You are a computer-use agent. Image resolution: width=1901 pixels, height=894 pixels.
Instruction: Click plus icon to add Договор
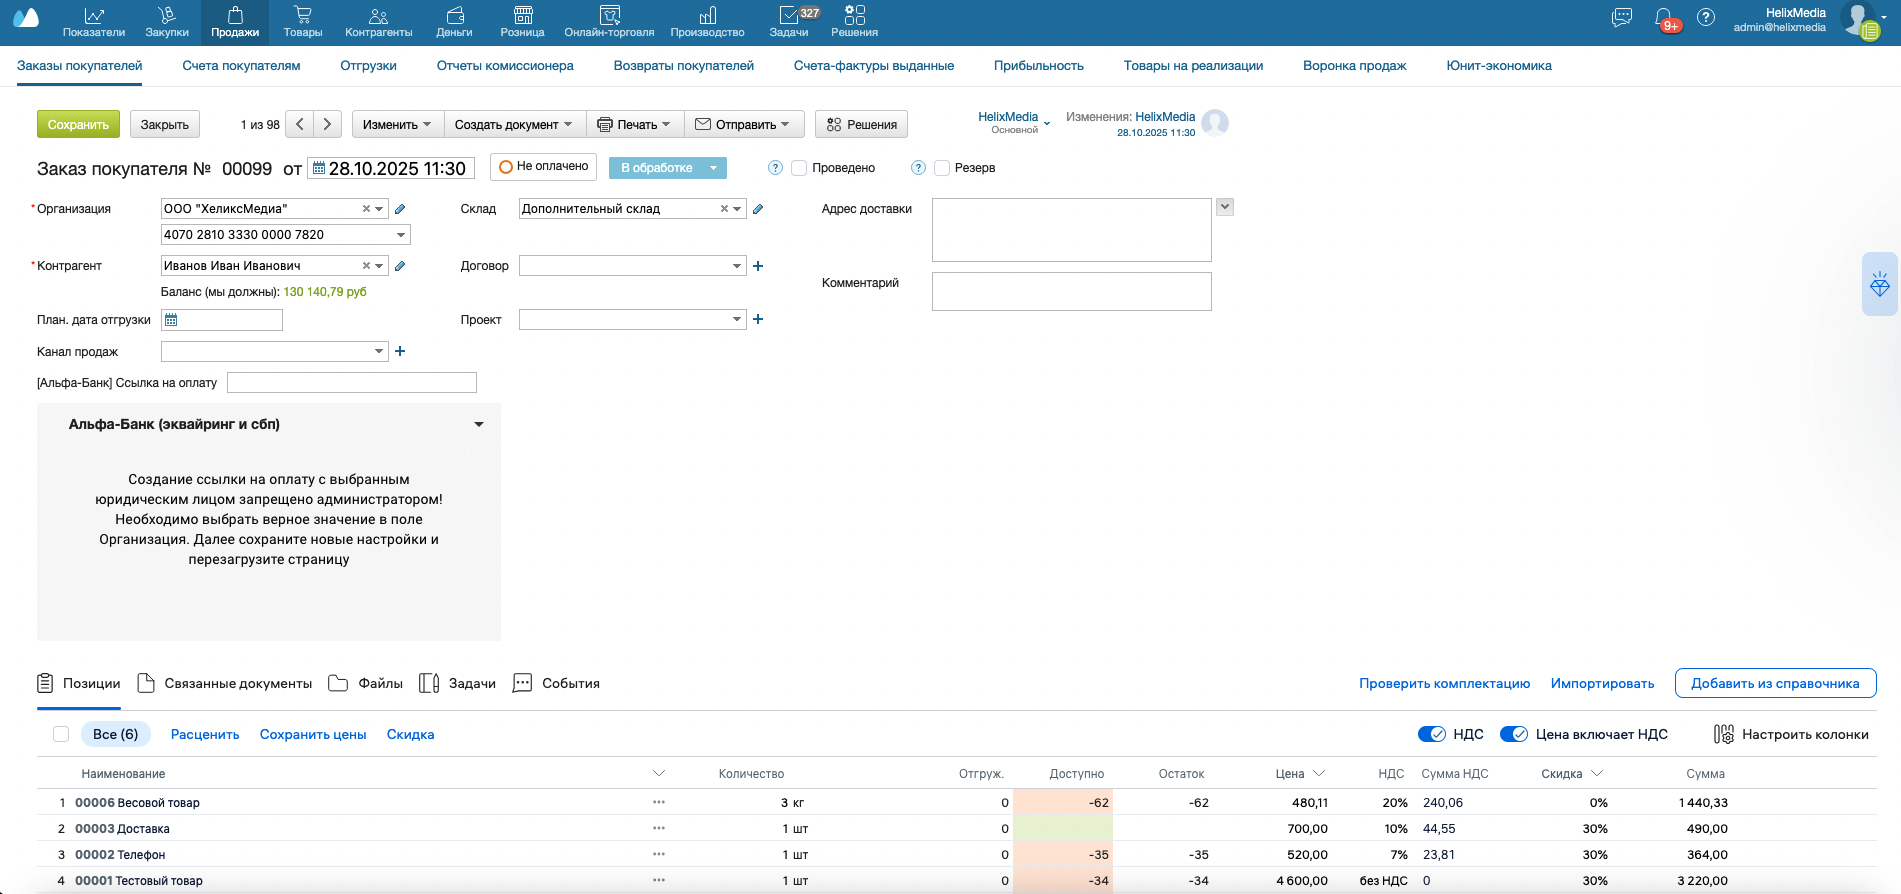click(758, 266)
